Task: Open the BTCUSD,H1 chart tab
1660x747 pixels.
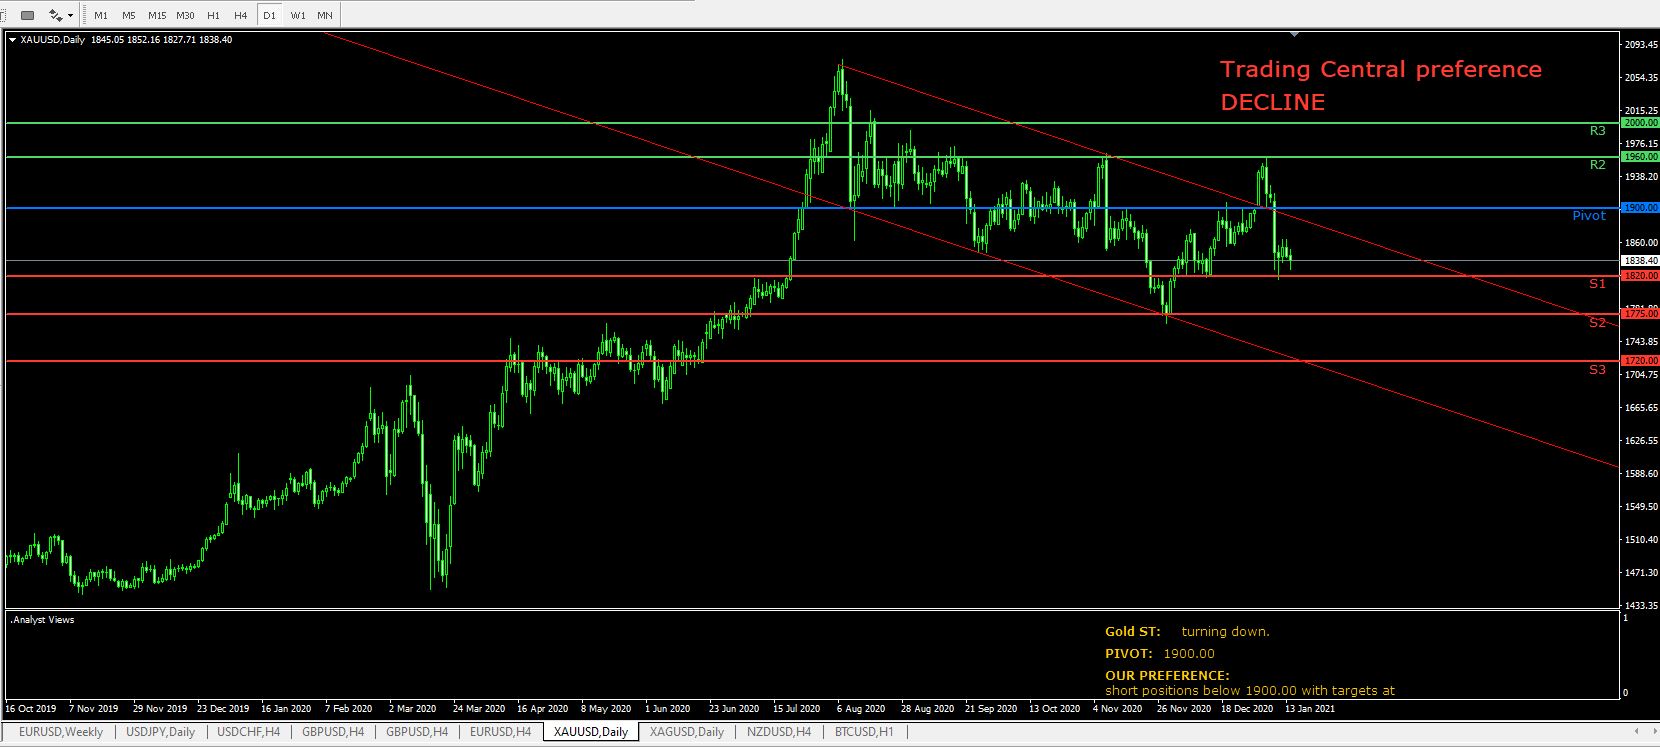Action: pyautogui.click(x=863, y=732)
